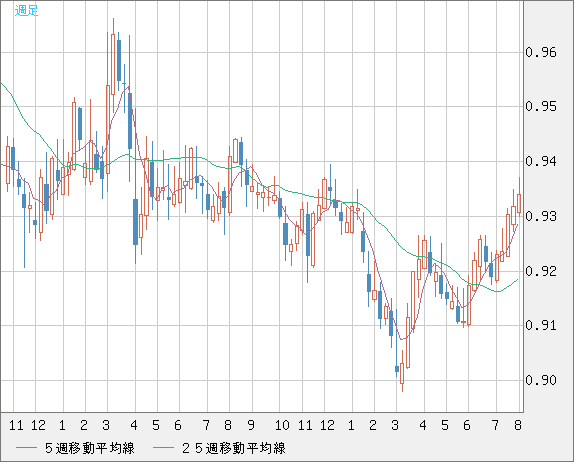This screenshot has width=574, height=462.
Task: Click the green 25-week average legend line
Action: click(163, 448)
